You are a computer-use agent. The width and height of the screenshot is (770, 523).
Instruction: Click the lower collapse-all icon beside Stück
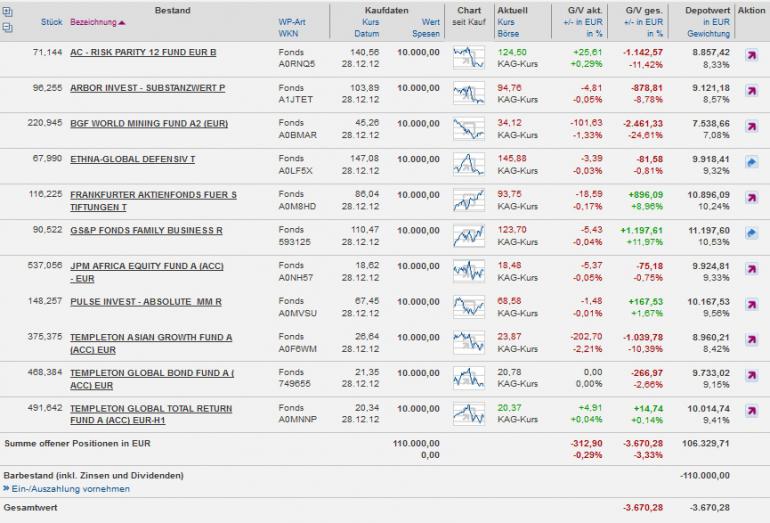coord(8,27)
